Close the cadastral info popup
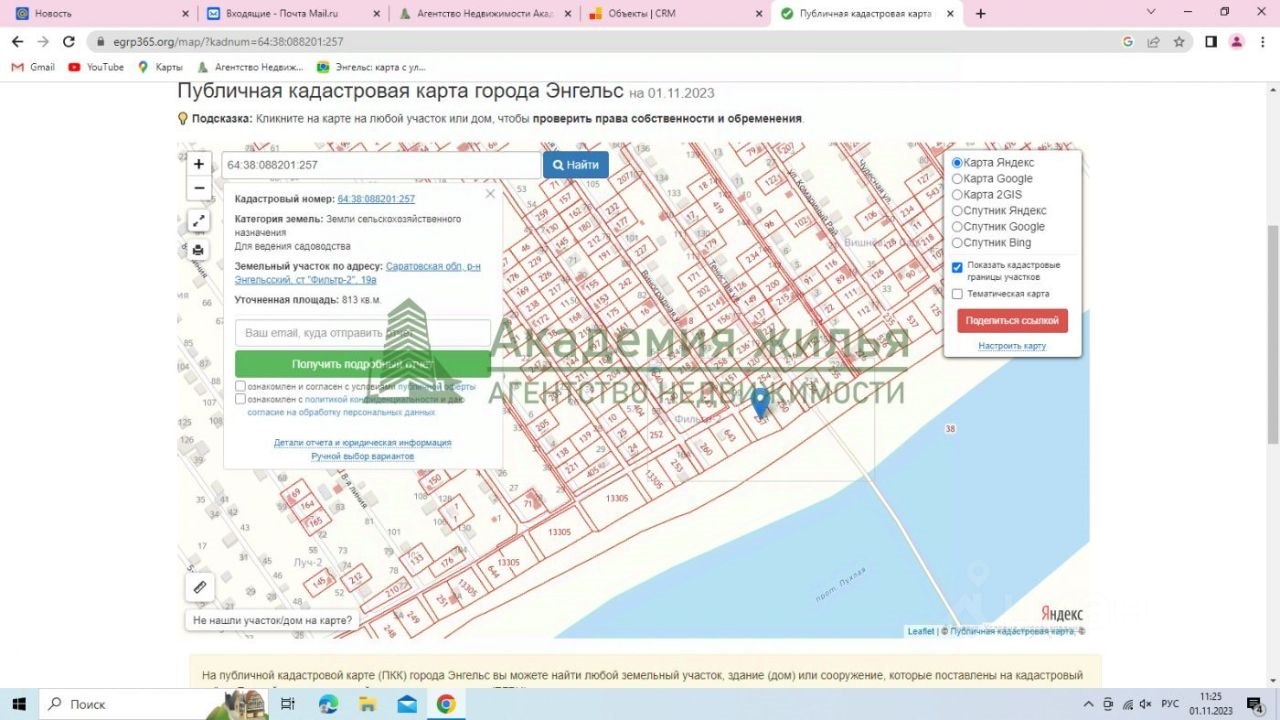Image resolution: width=1280 pixels, height=720 pixels. pos(490,194)
